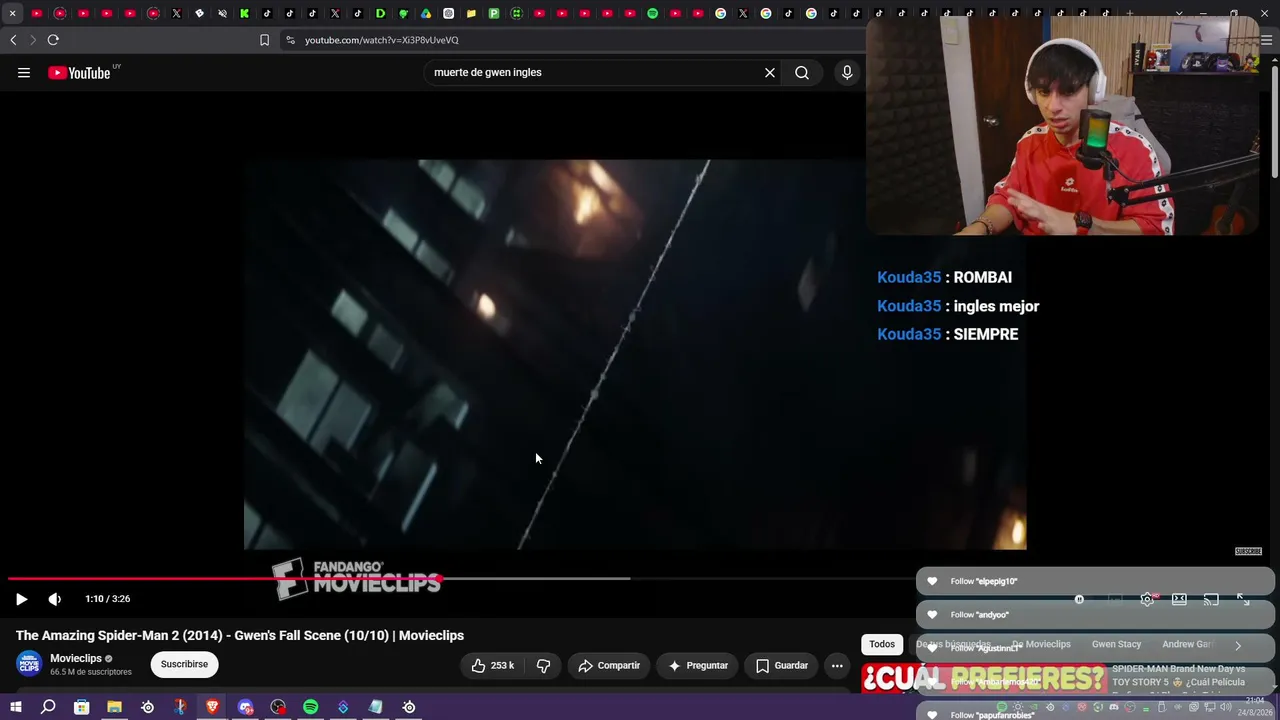Switch to the Spotify browser tab
The height and width of the screenshot is (720, 1280).
652,13
